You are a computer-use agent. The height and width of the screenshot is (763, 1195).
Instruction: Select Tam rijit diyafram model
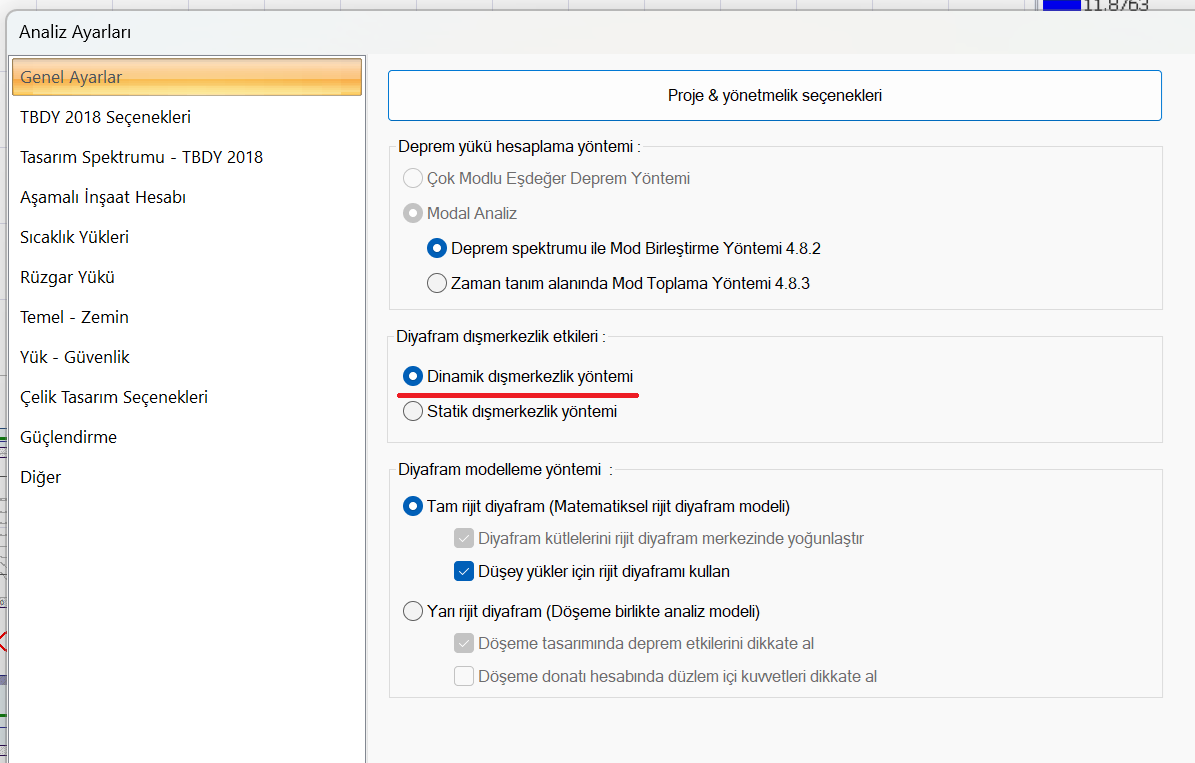coord(412,506)
